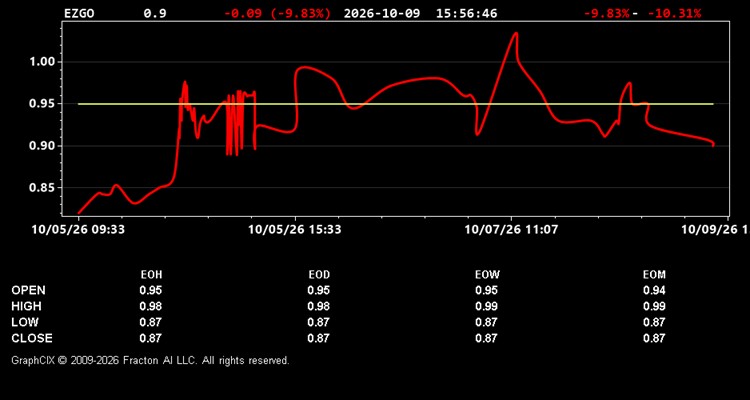Click HIGH value 0.98 under EOH
The height and width of the screenshot is (400, 750).
(151, 306)
